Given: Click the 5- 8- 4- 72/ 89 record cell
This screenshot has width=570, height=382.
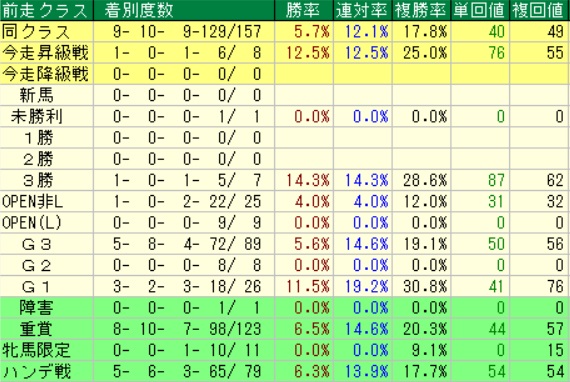Looking at the screenshot, I should point(184,244).
